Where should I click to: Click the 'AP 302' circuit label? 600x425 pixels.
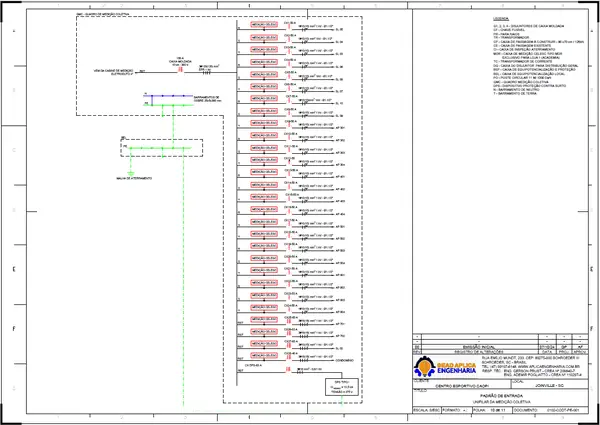click(340, 140)
